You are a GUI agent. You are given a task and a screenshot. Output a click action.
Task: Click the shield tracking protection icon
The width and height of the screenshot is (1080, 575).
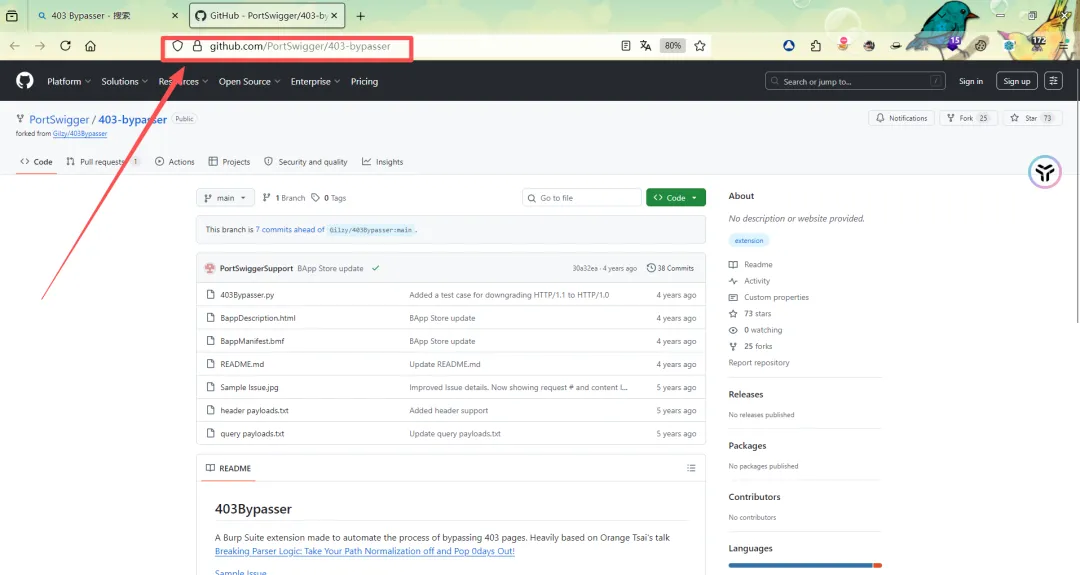178,46
